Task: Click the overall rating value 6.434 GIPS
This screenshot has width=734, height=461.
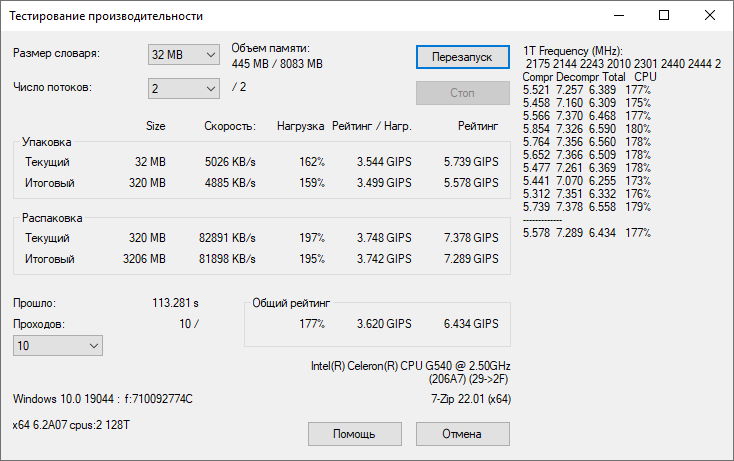Action: [471, 324]
